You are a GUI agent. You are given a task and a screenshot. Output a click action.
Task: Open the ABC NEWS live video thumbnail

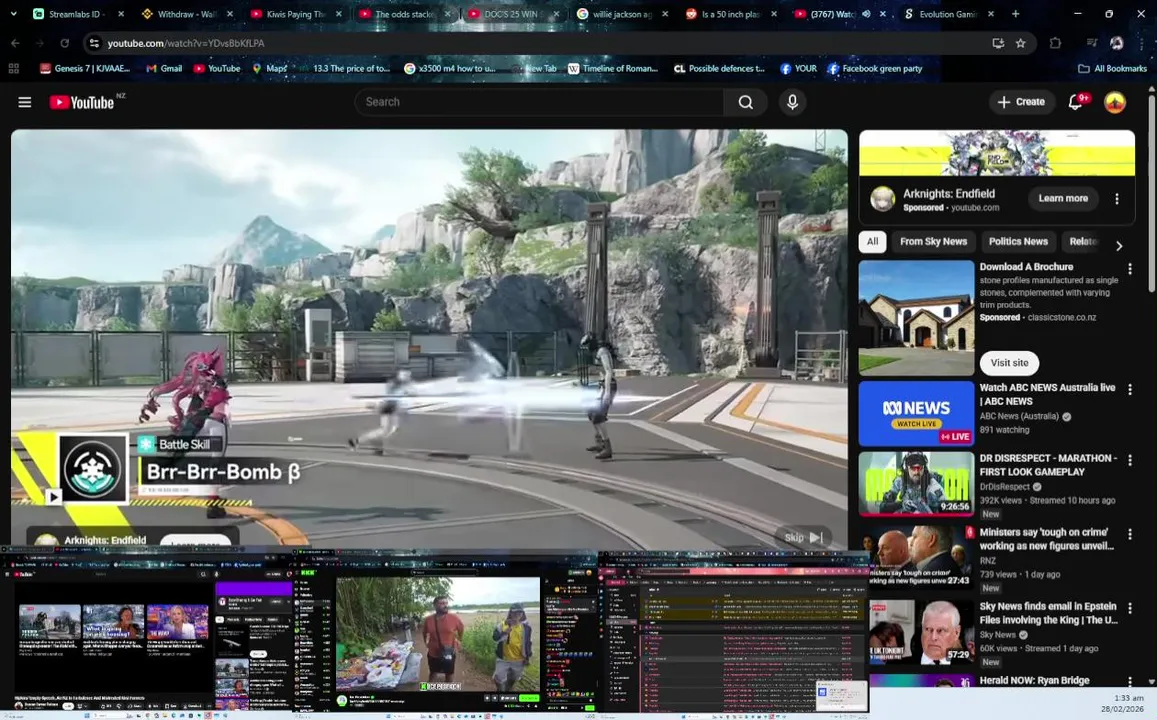point(916,413)
